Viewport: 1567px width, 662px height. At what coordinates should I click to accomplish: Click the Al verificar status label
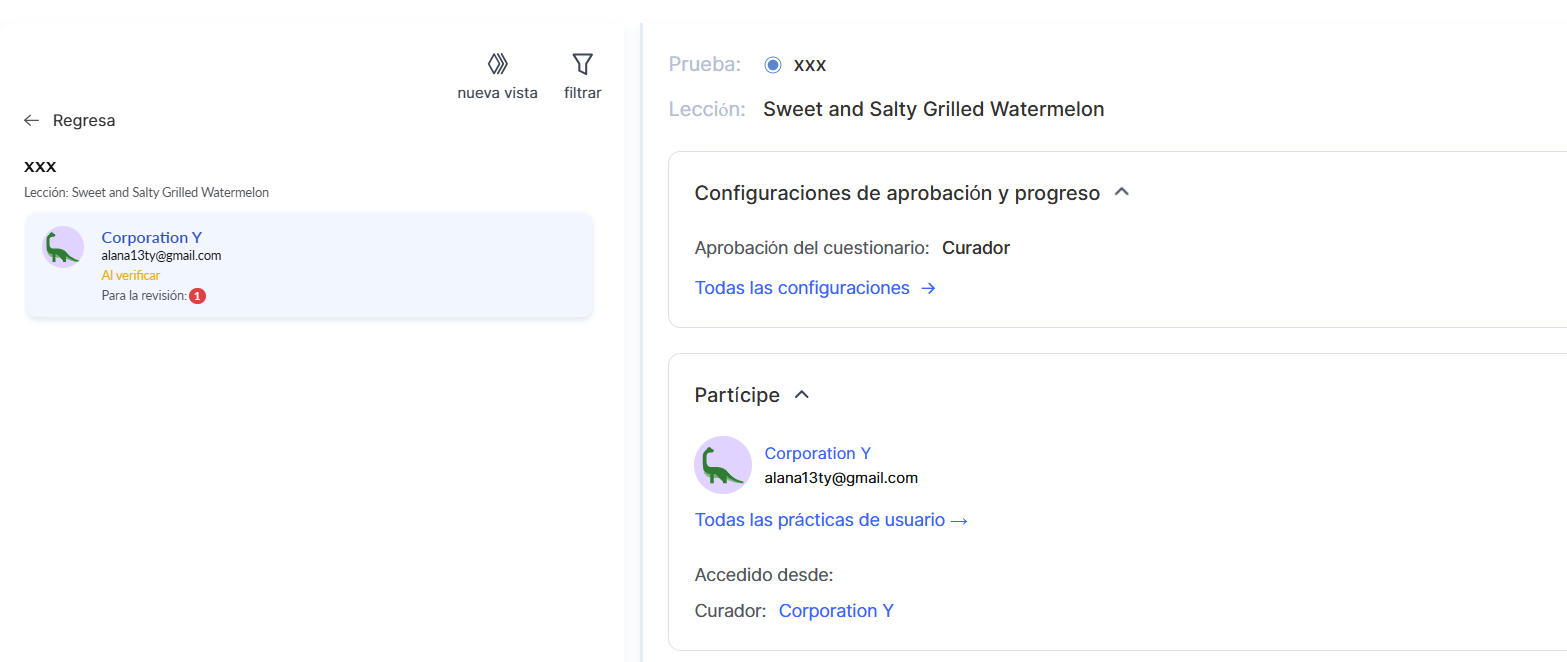[x=131, y=275]
